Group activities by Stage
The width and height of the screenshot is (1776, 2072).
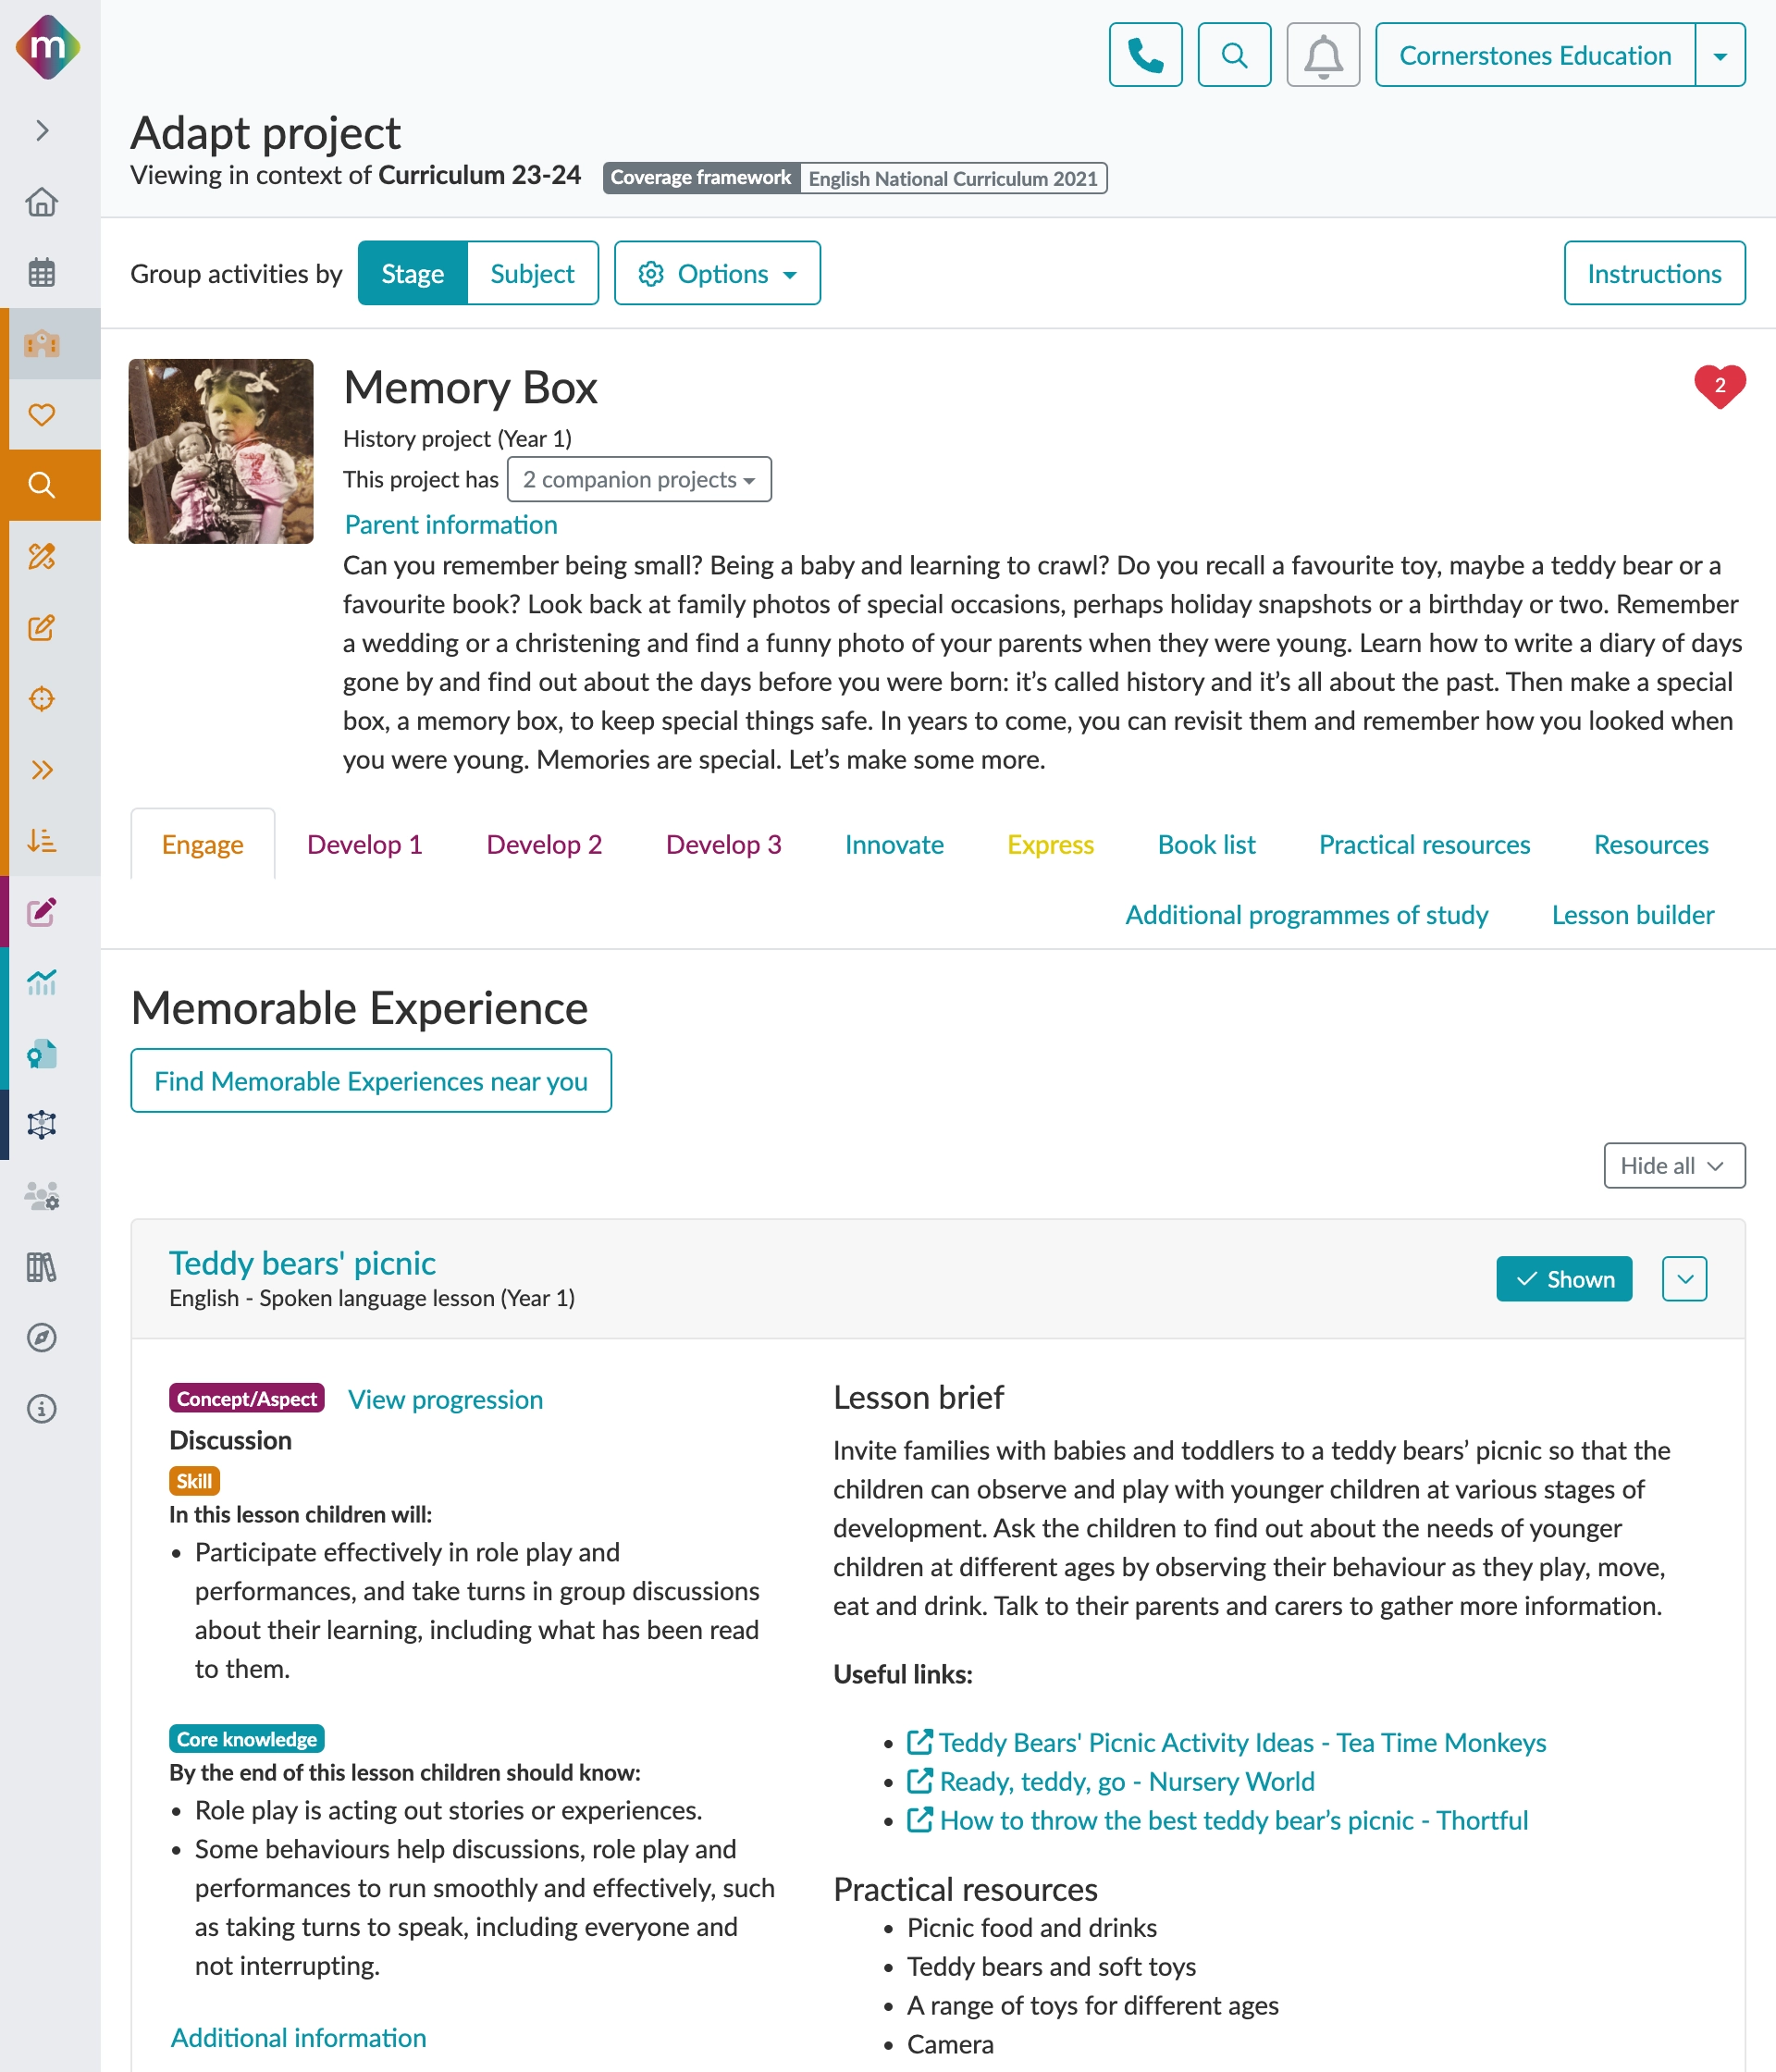pos(412,273)
